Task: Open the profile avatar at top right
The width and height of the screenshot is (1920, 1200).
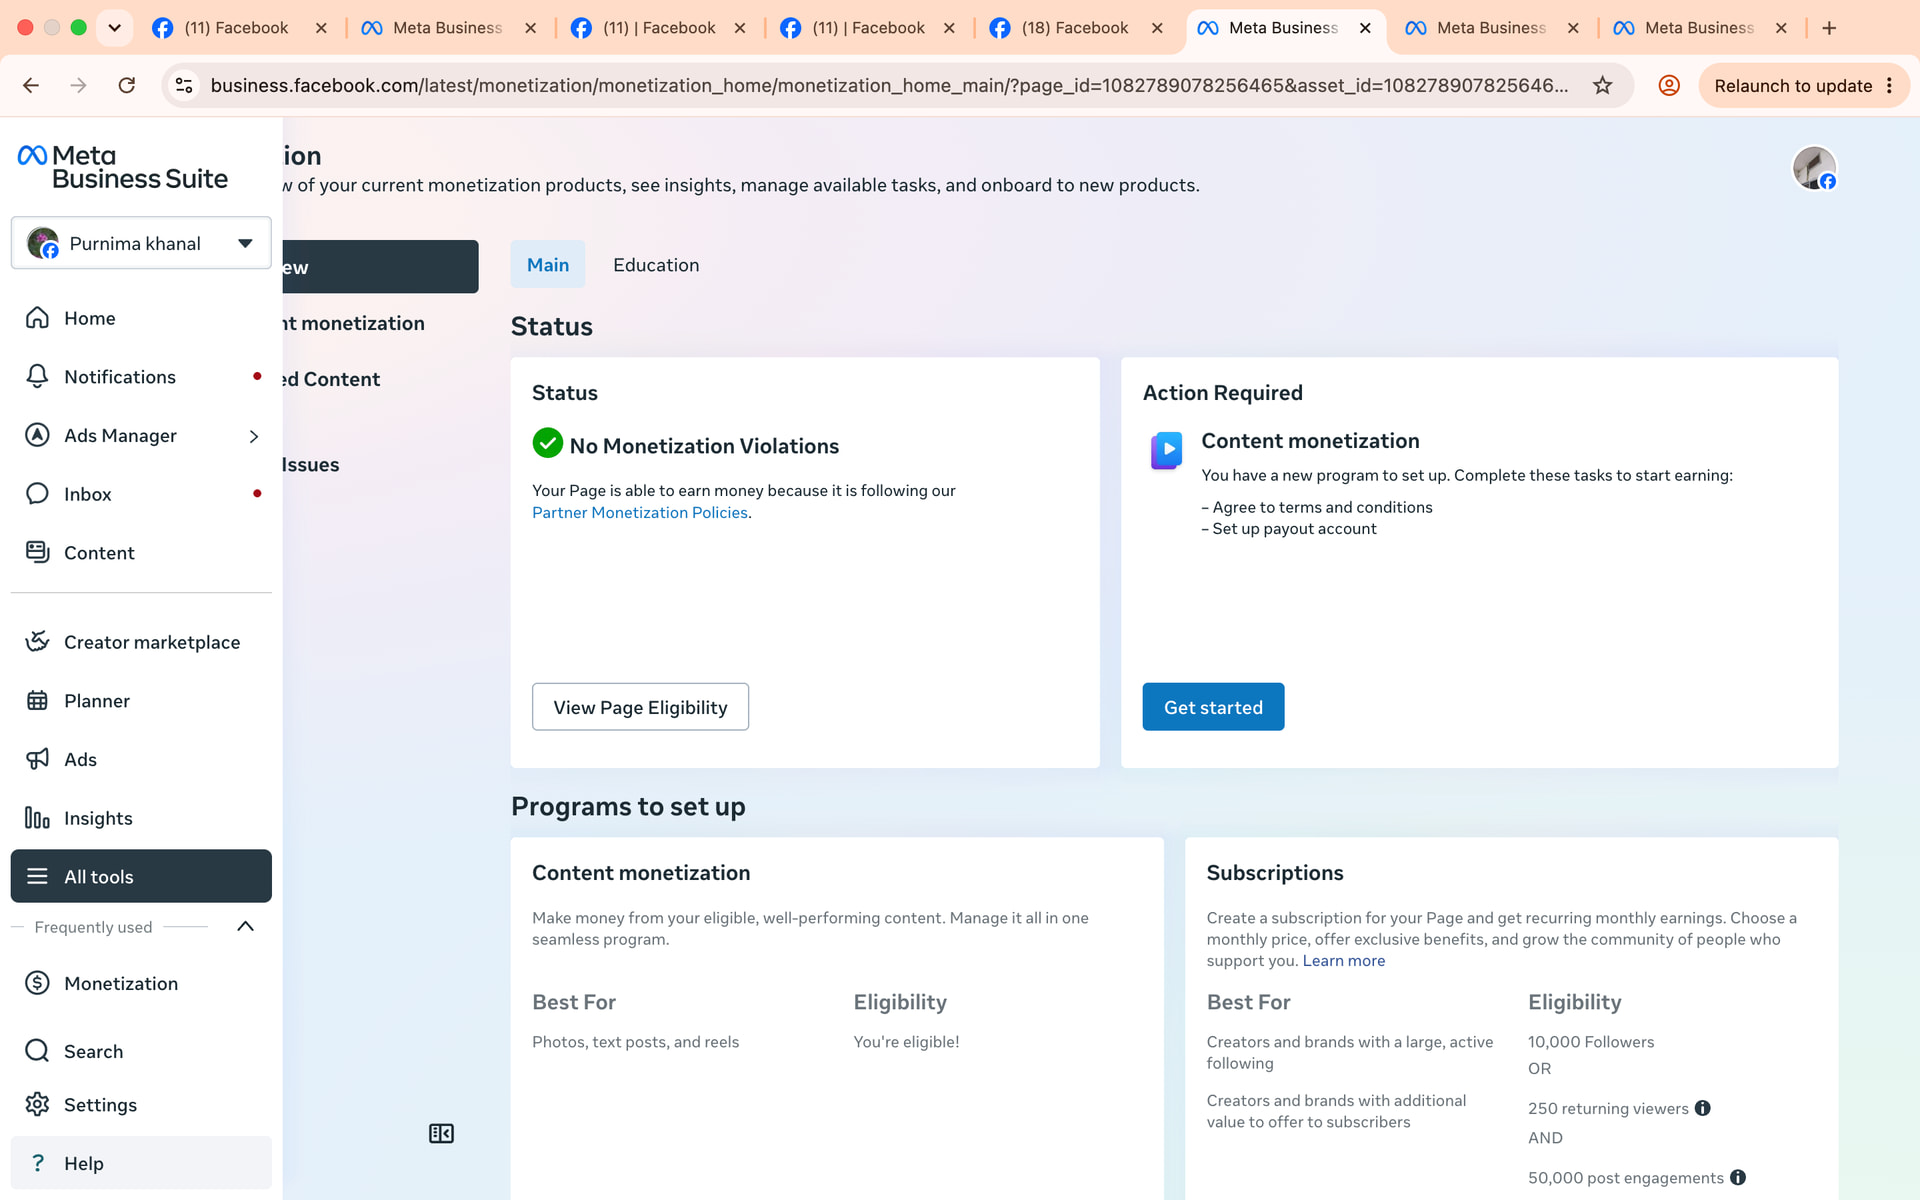Action: (1814, 167)
